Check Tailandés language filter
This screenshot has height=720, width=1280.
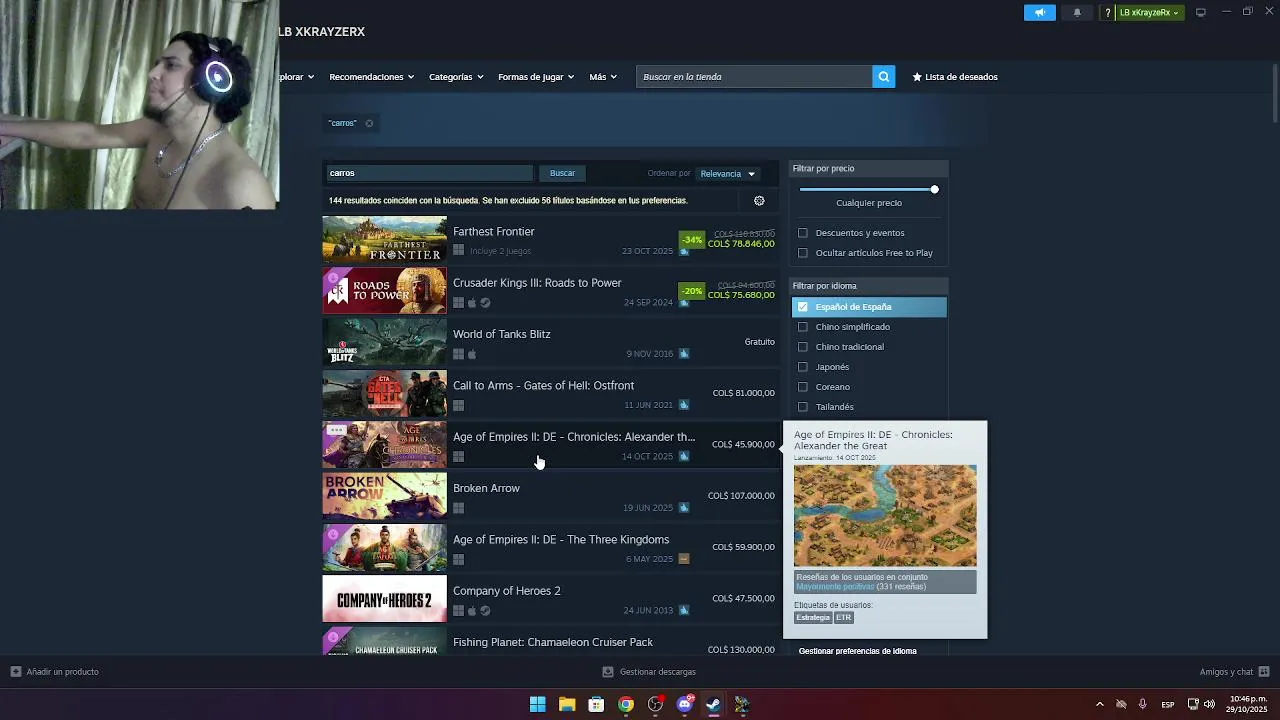802,407
